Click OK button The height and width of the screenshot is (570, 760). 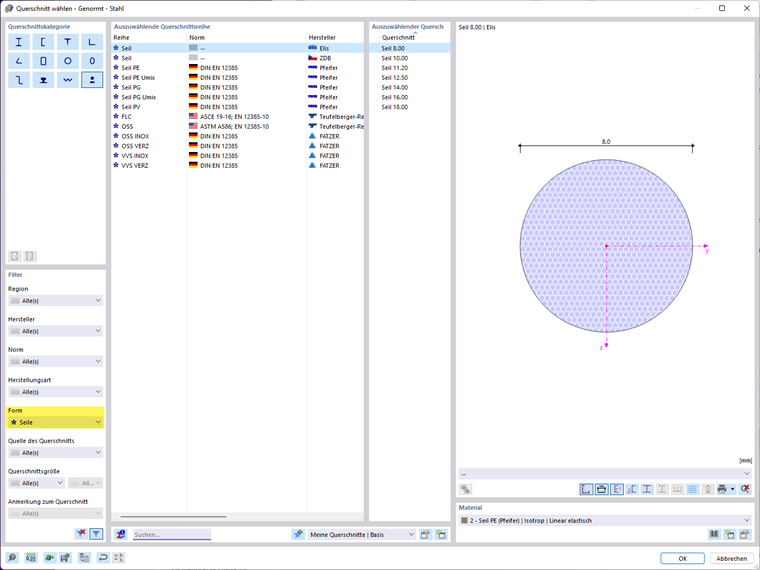(x=682, y=558)
